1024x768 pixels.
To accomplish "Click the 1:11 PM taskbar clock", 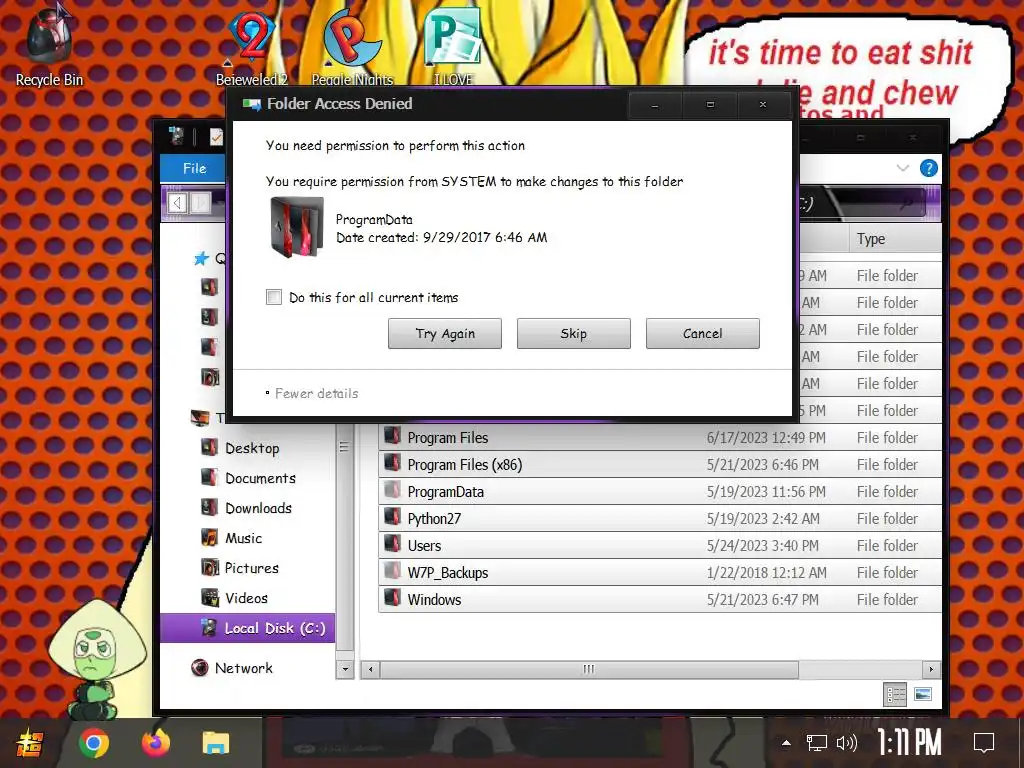I will coord(909,743).
